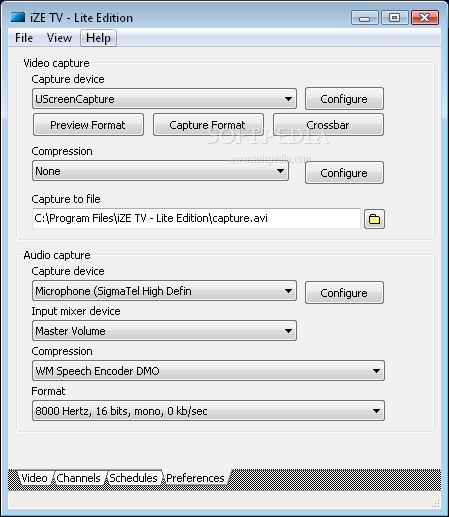Screen dimensions: 449x517
Task: Expand the UScreenCapture video device dropdown
Action: (x=164, y=99)
